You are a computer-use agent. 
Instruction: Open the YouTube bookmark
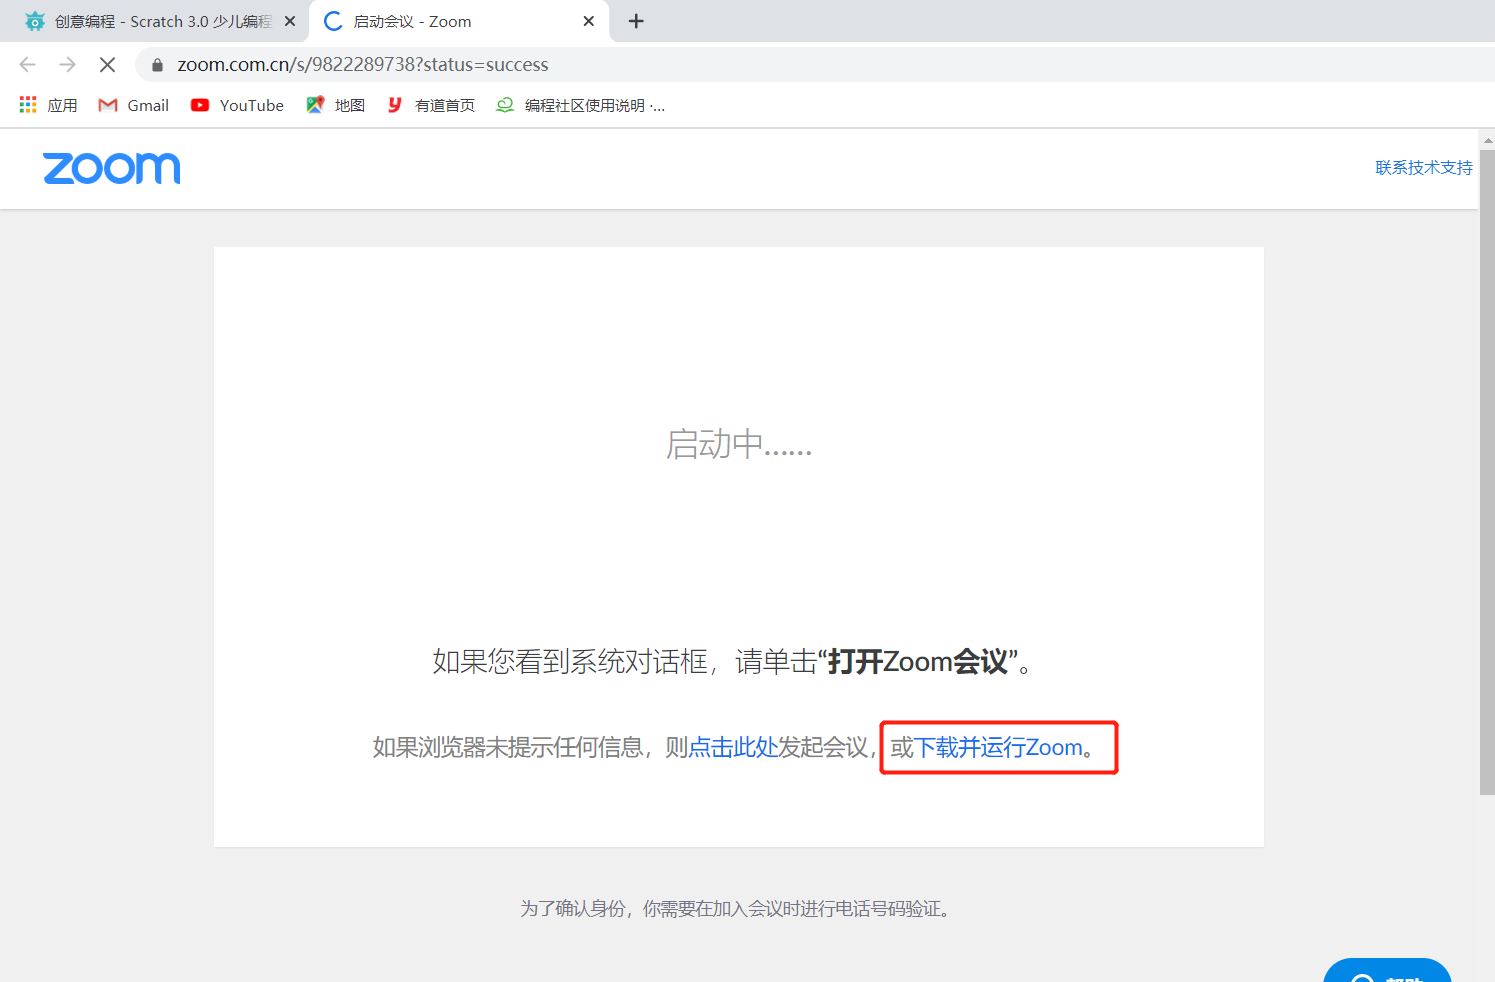click(x=237, y=105)
